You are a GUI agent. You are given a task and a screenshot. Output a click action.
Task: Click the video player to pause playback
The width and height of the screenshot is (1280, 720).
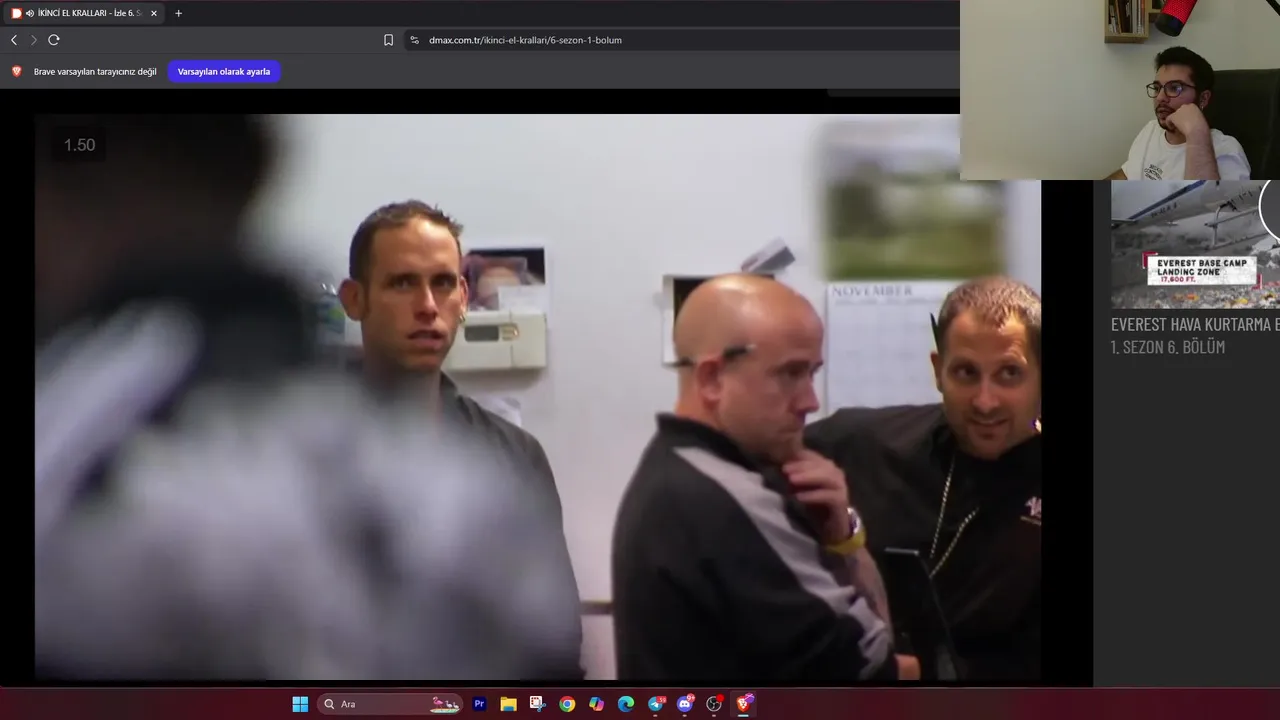538,397
